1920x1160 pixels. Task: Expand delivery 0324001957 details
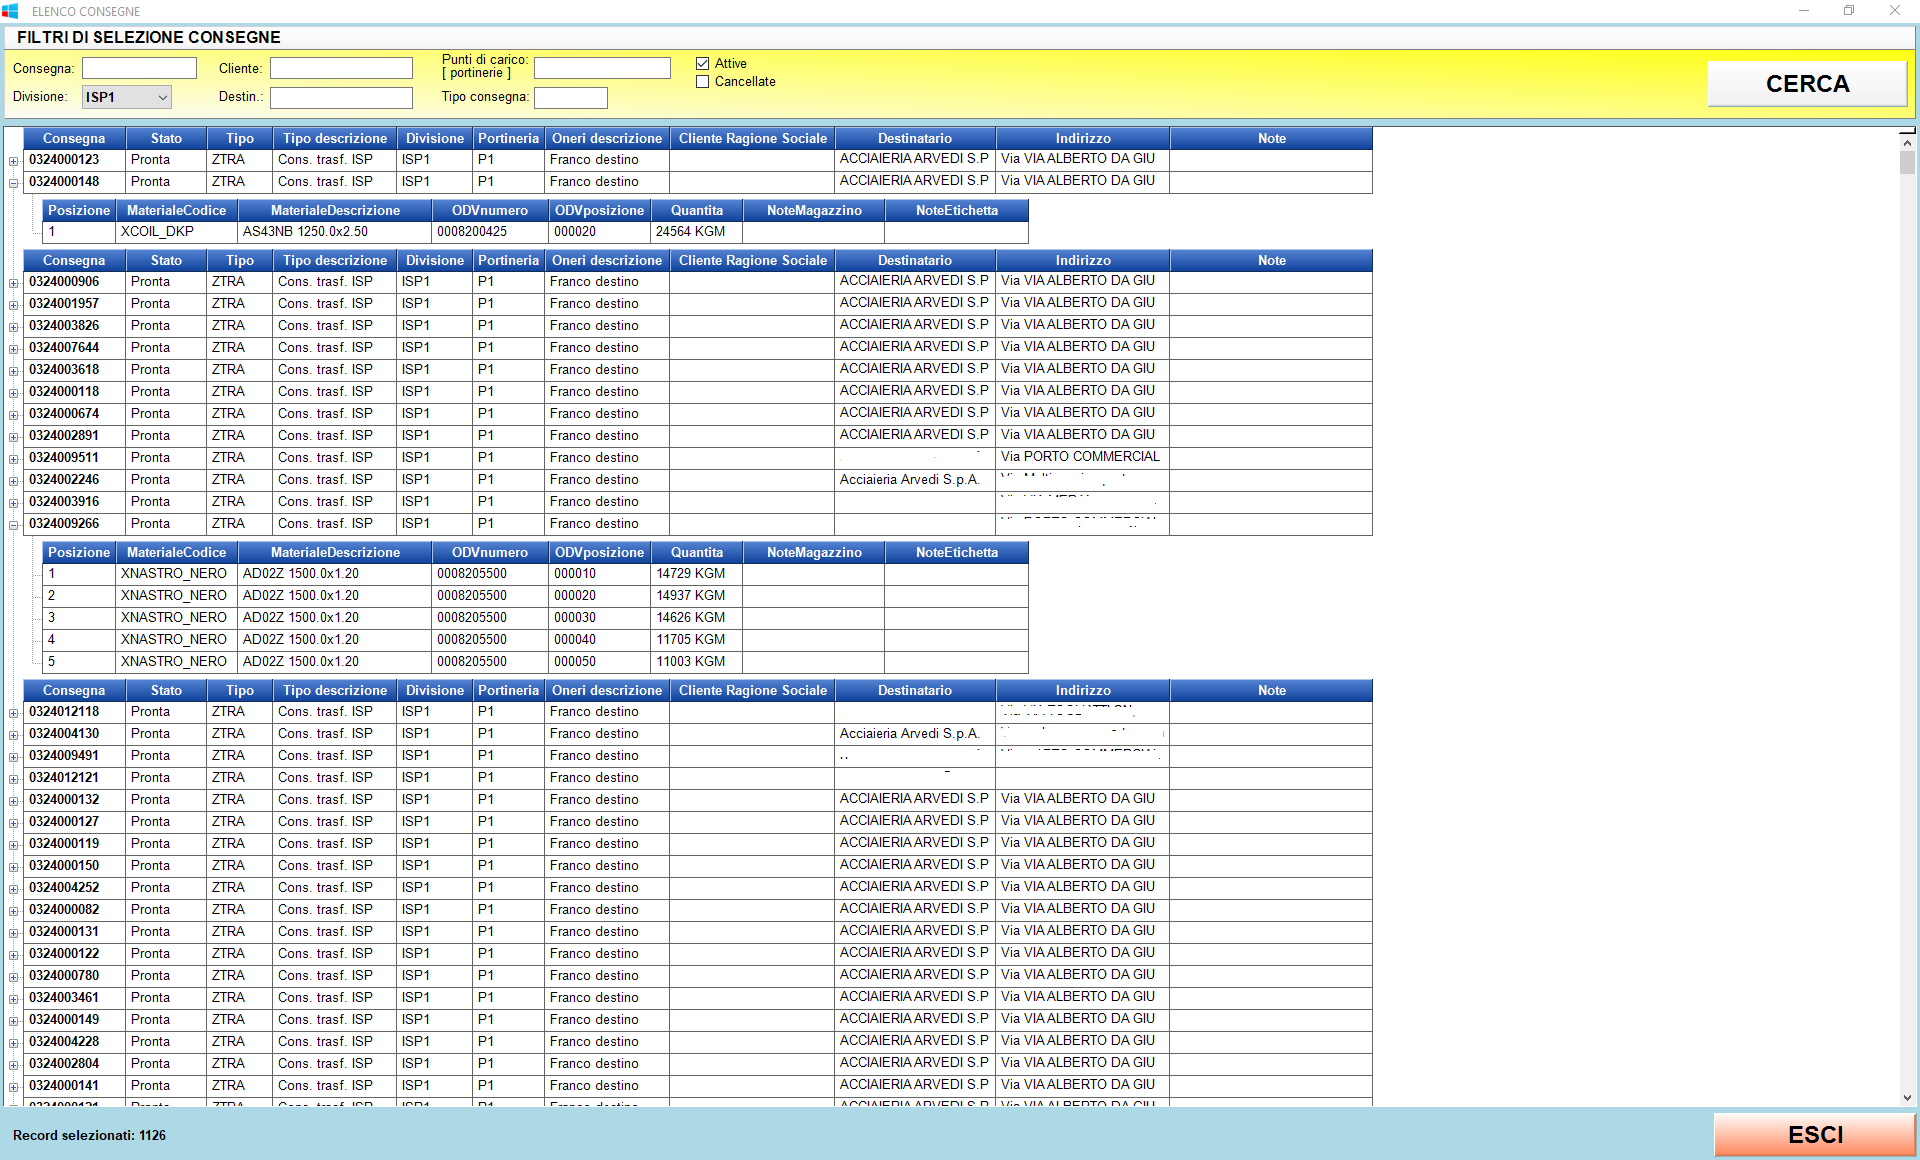14,305
